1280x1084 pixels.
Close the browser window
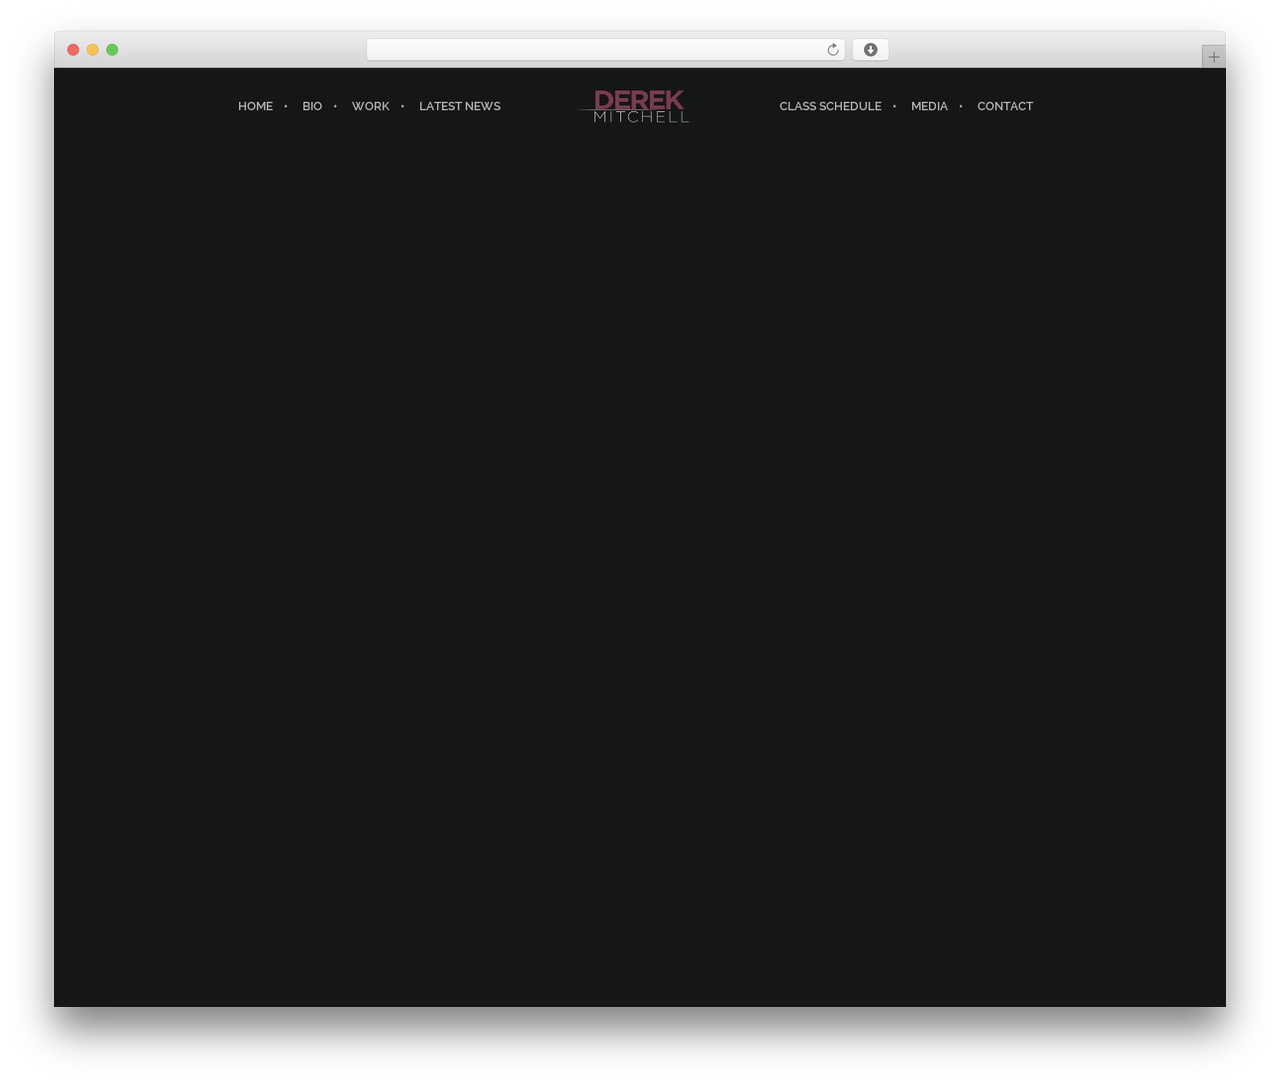coord(73,50)
